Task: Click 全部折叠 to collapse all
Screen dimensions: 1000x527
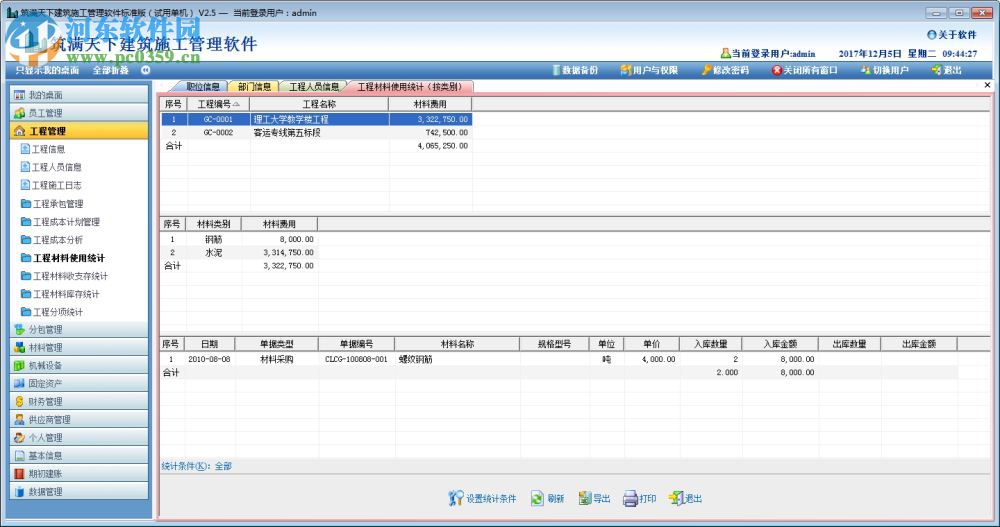Action: coord(111,70)
